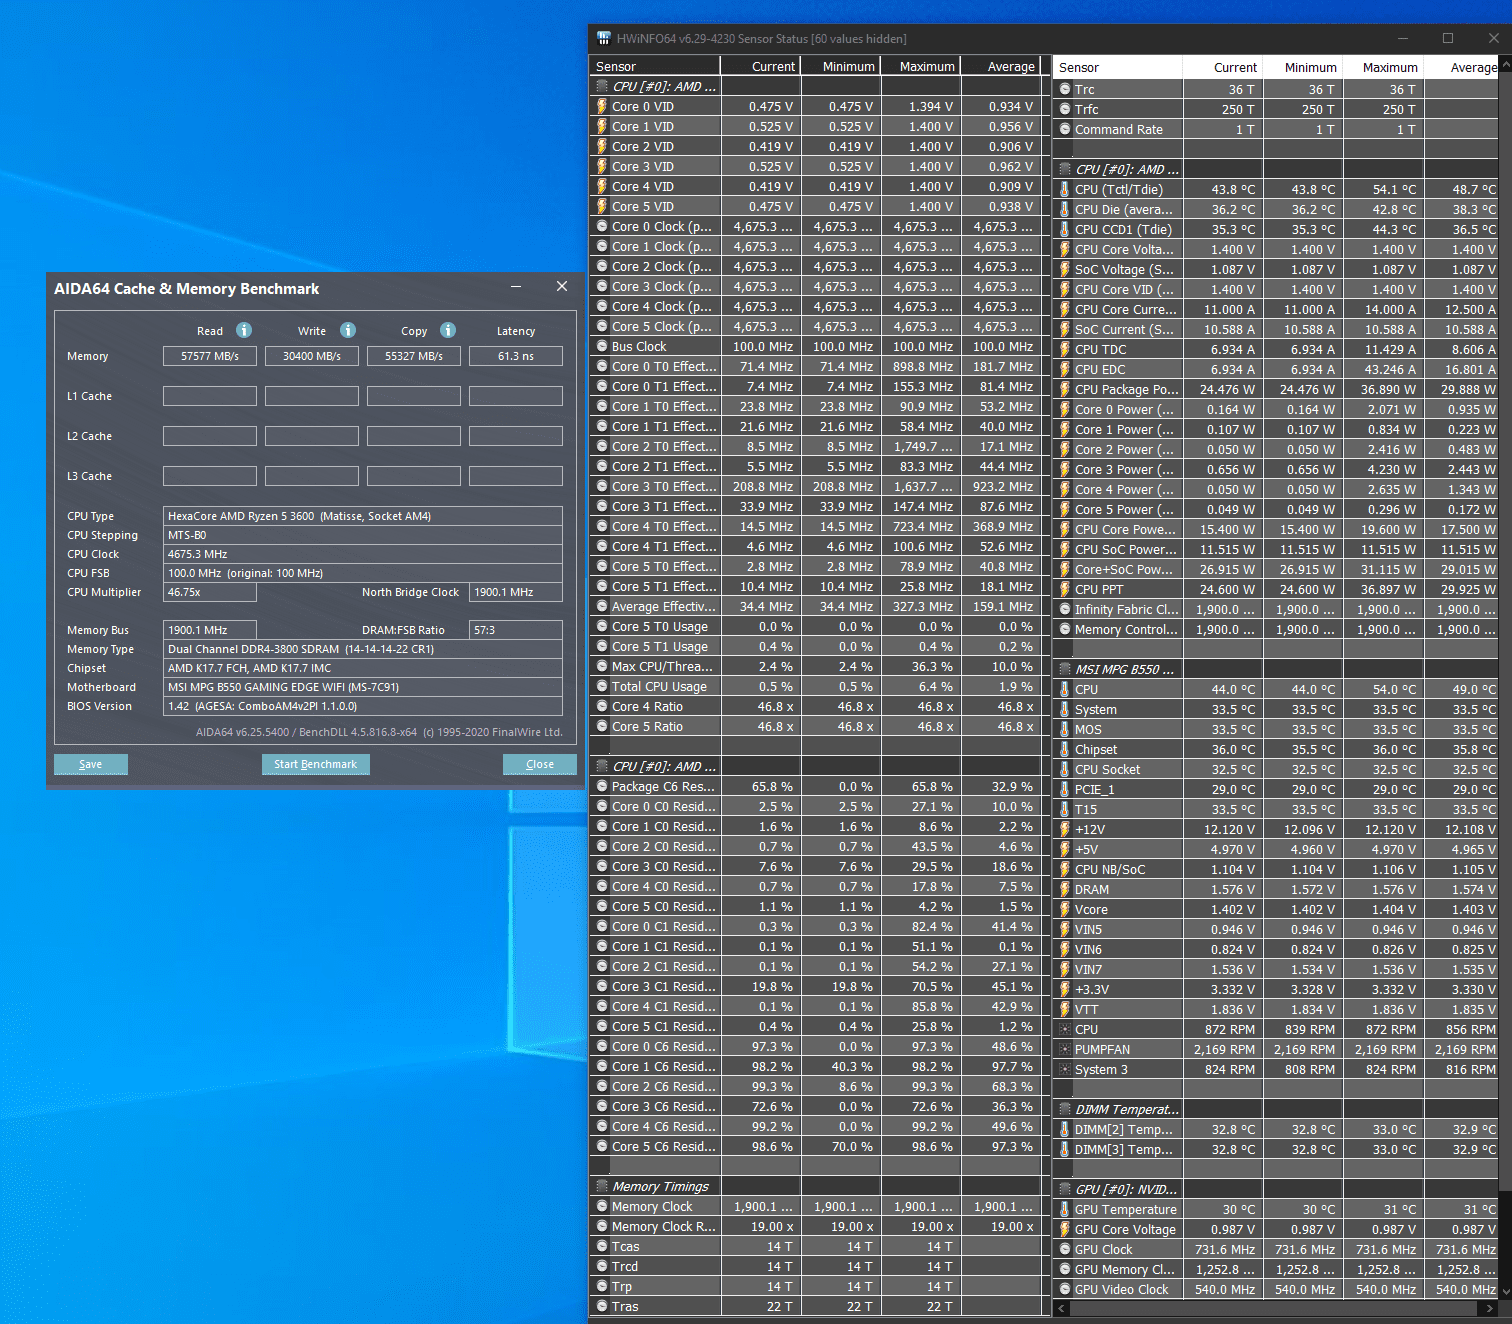This screenshot has height=1324, width=1512.
Task: Select the GPU Video Clock row
Action: (x=1275, y=1289)
